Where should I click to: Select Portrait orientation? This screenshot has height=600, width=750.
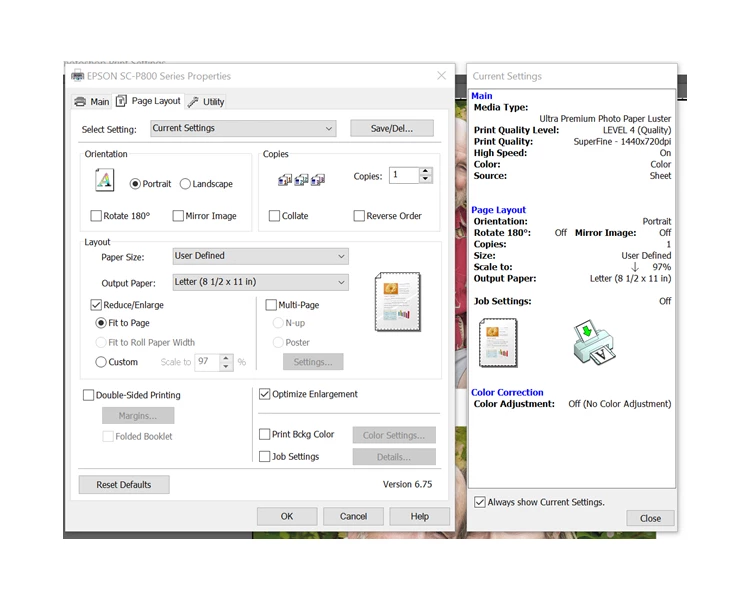coord(150,184)
